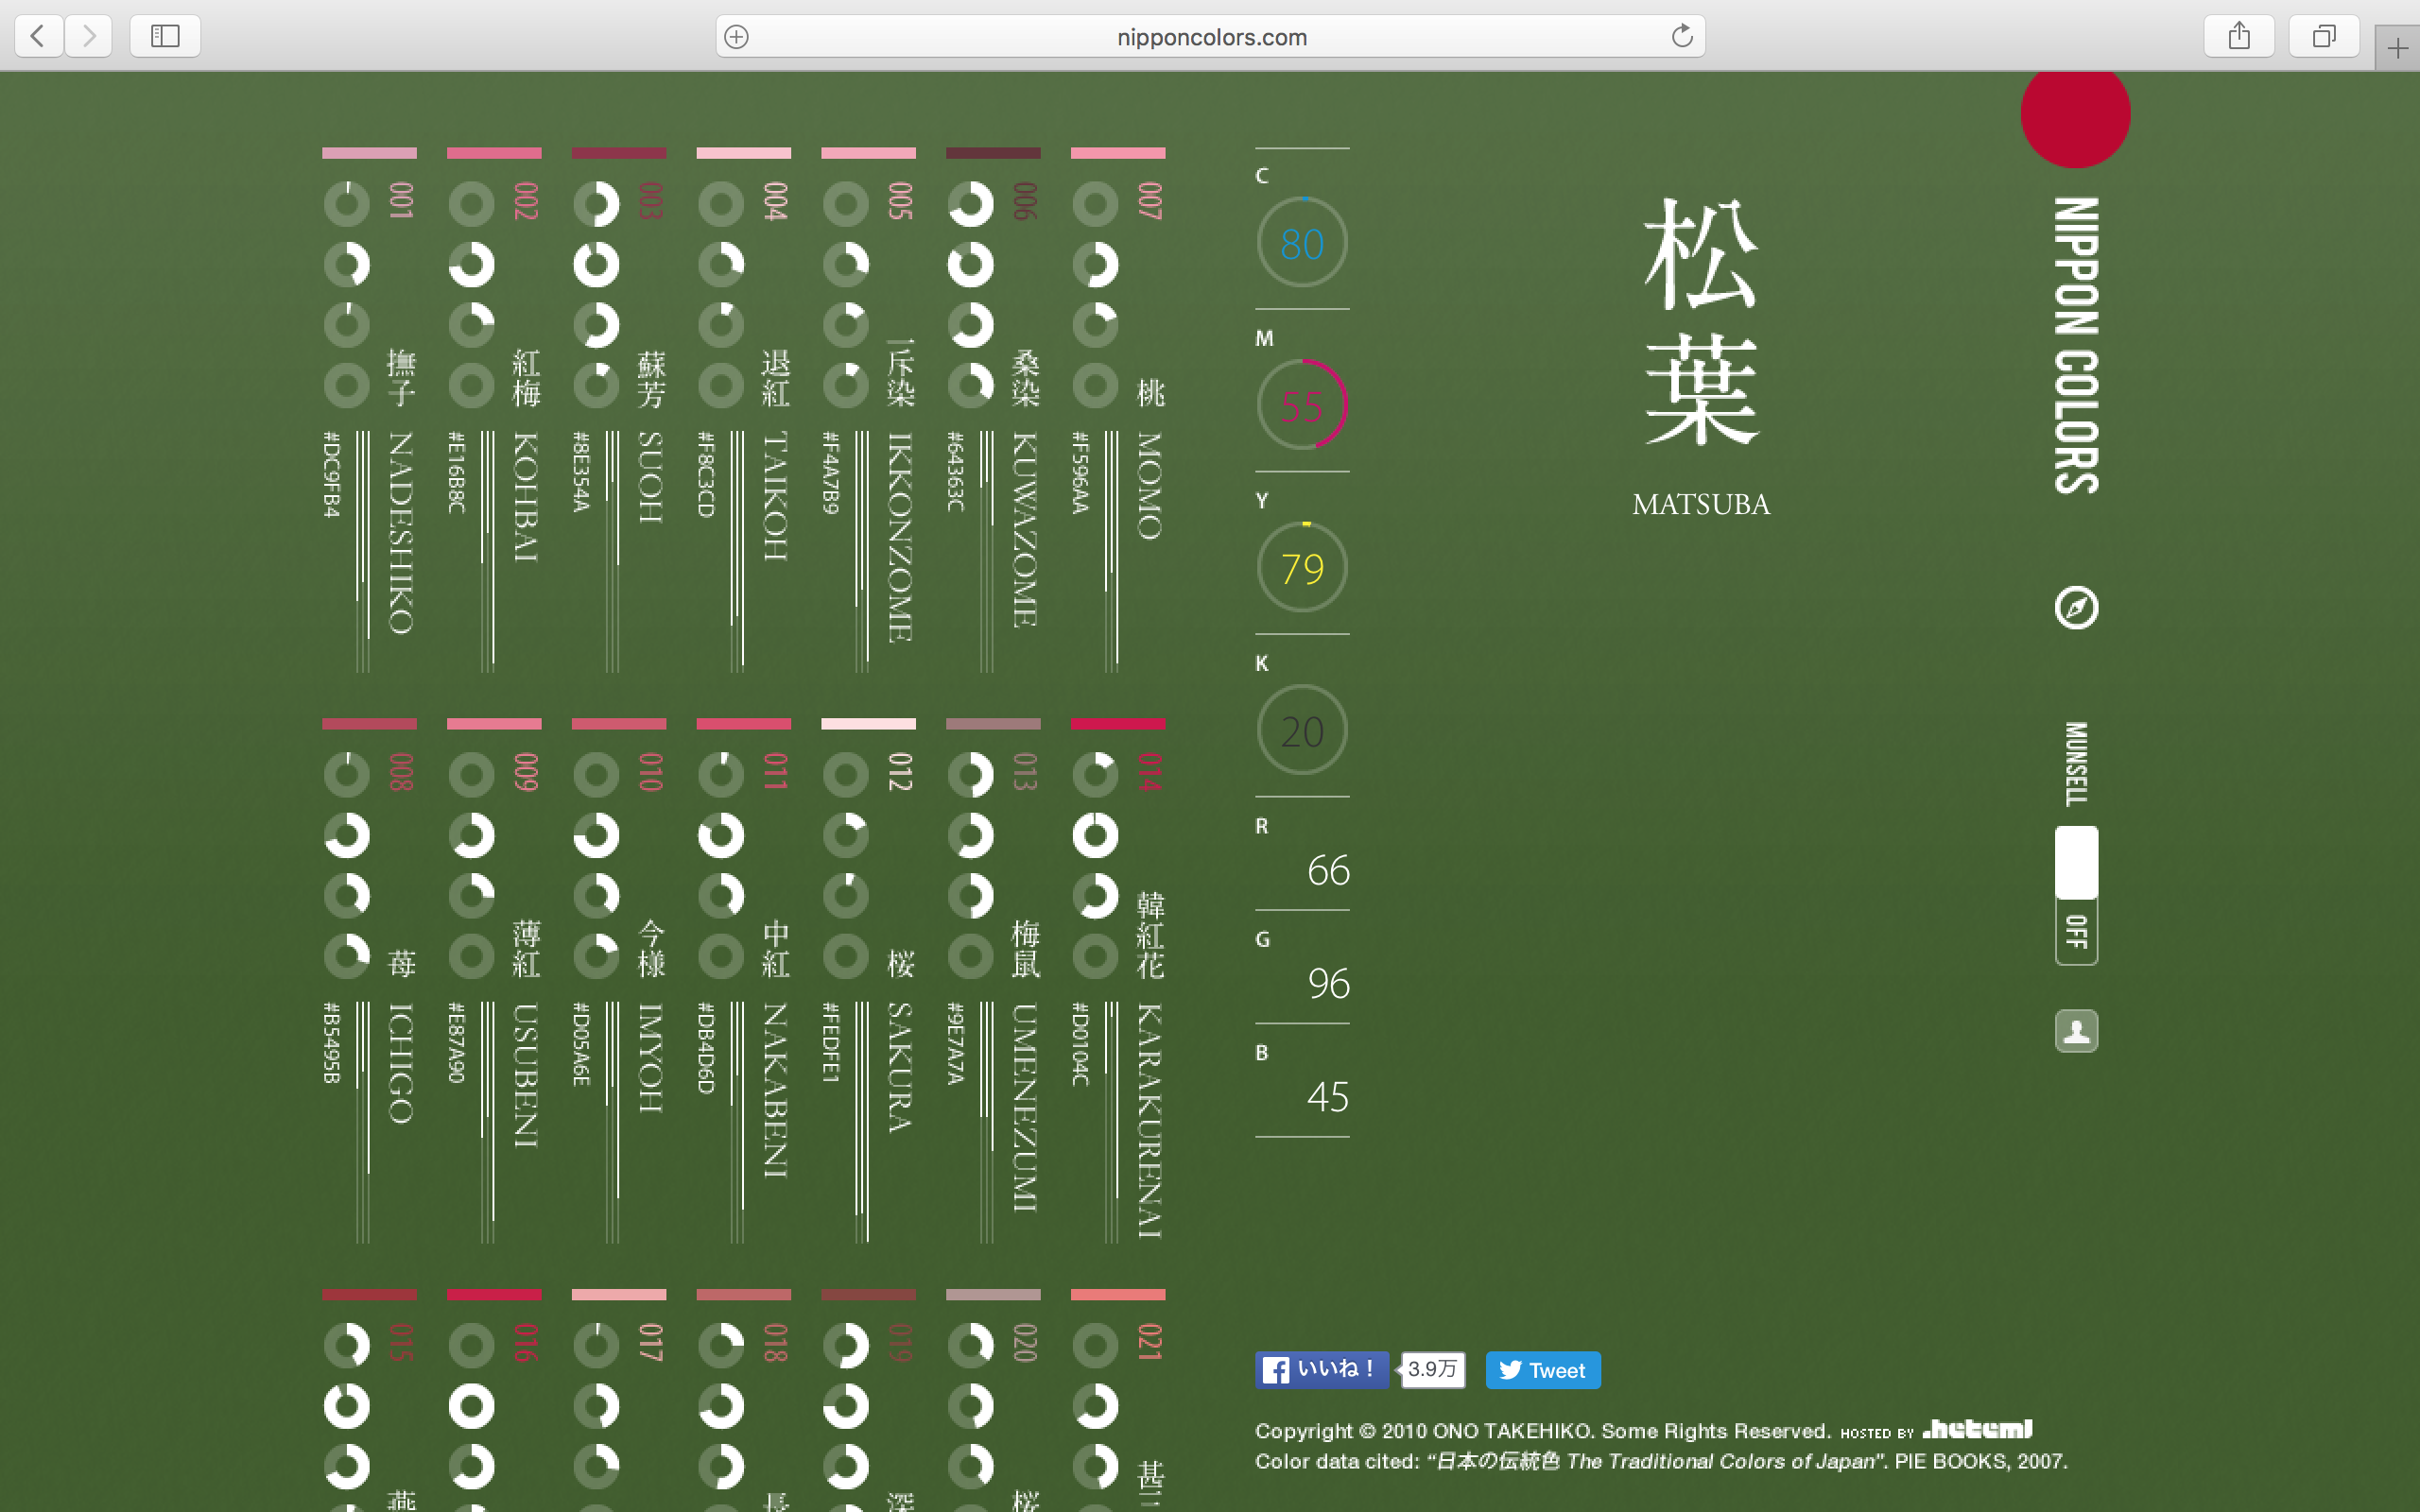This screenshot has width=2420, height=1512.
Task: Click the Safari share icon
Action: pos(2239,36)
